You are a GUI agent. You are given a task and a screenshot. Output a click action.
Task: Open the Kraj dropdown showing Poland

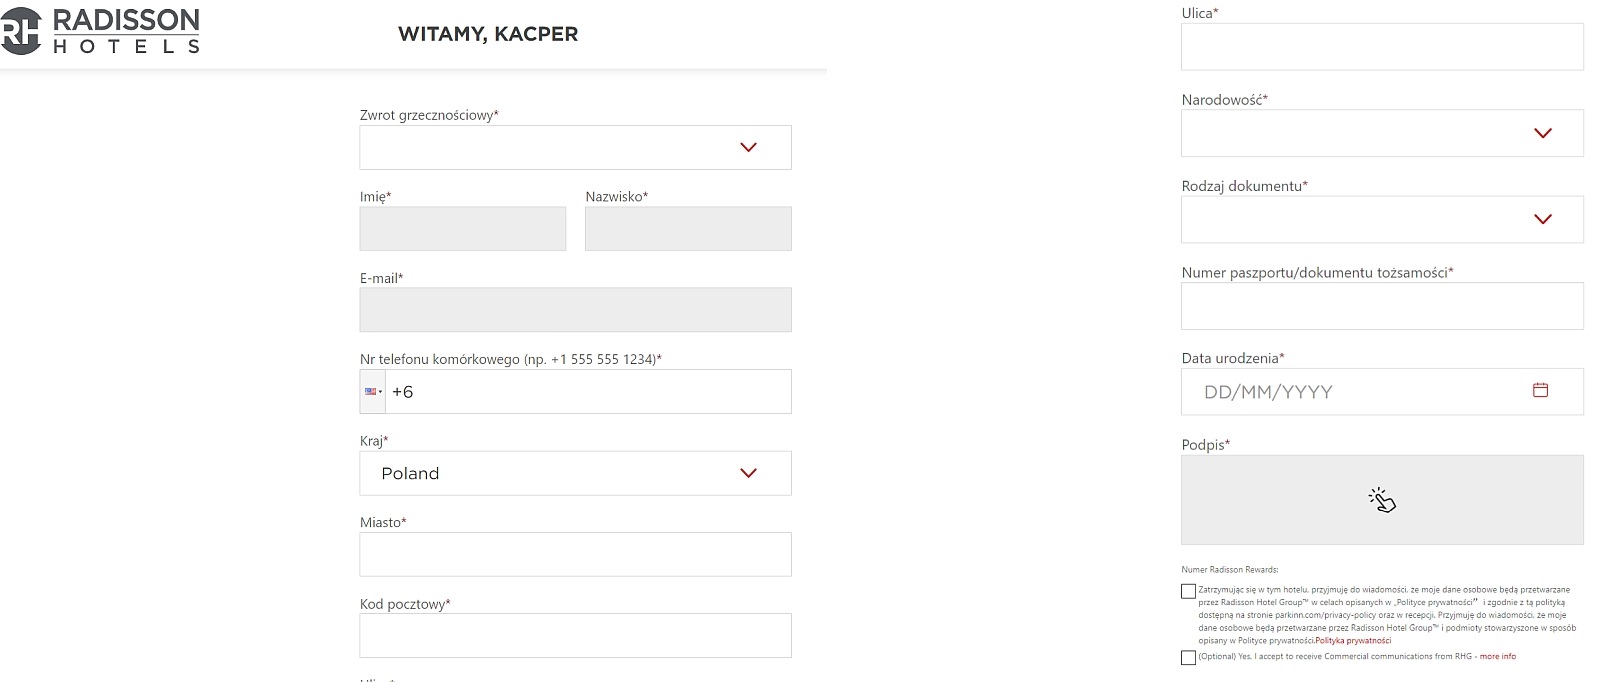pos(575,473)
